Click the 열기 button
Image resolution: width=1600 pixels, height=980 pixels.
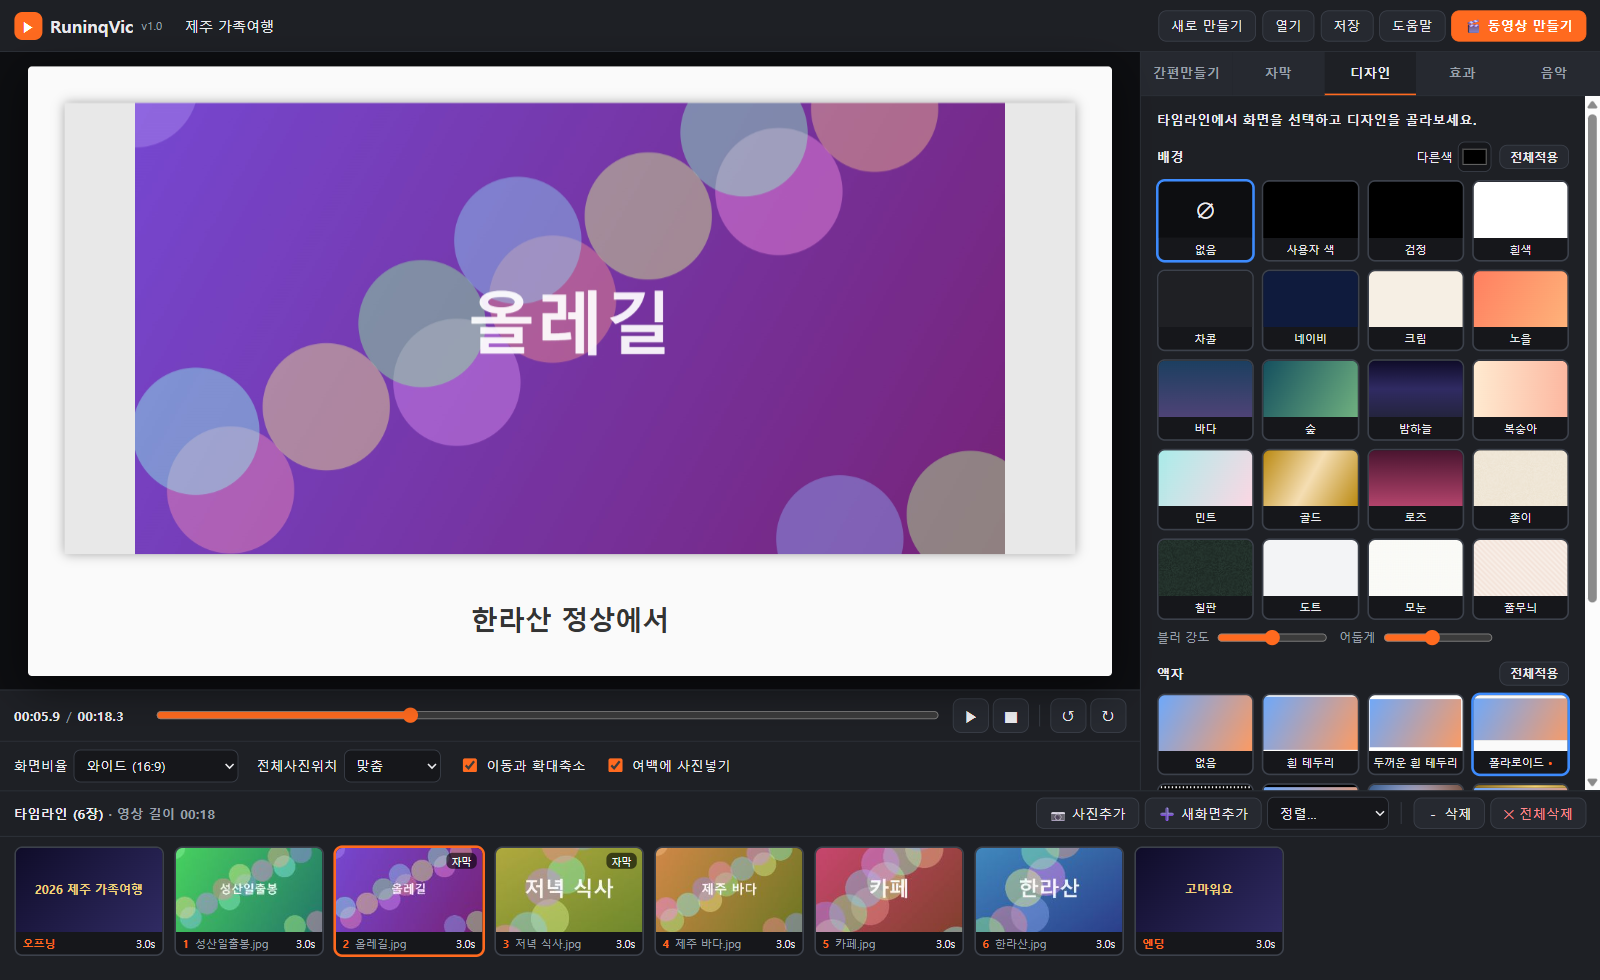click(x=1288, y=26)
